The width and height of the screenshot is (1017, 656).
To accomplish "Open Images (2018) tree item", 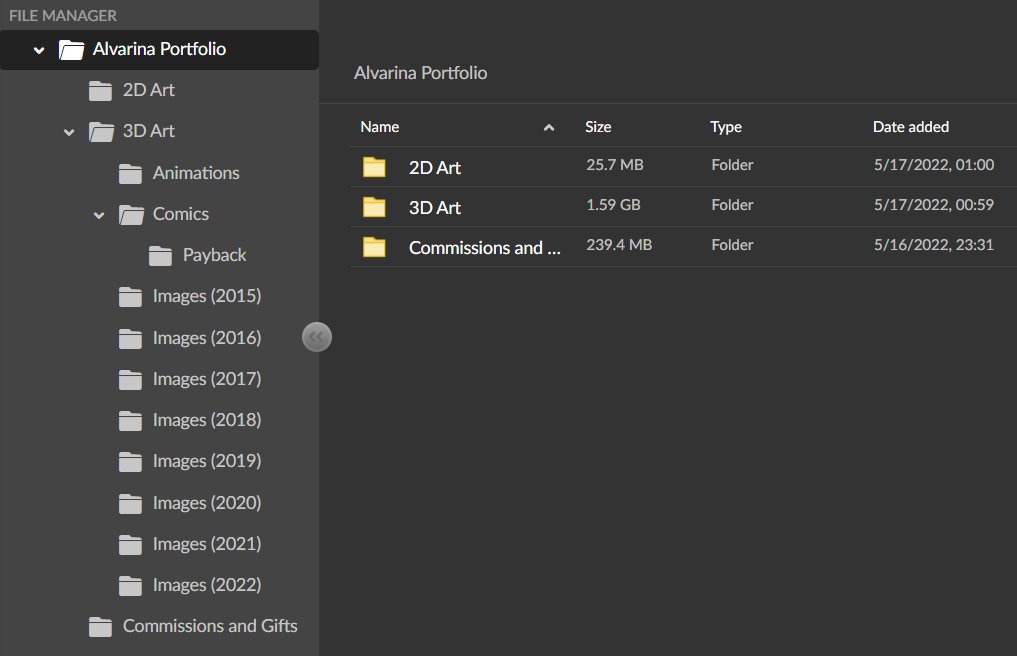I will 207,420.
